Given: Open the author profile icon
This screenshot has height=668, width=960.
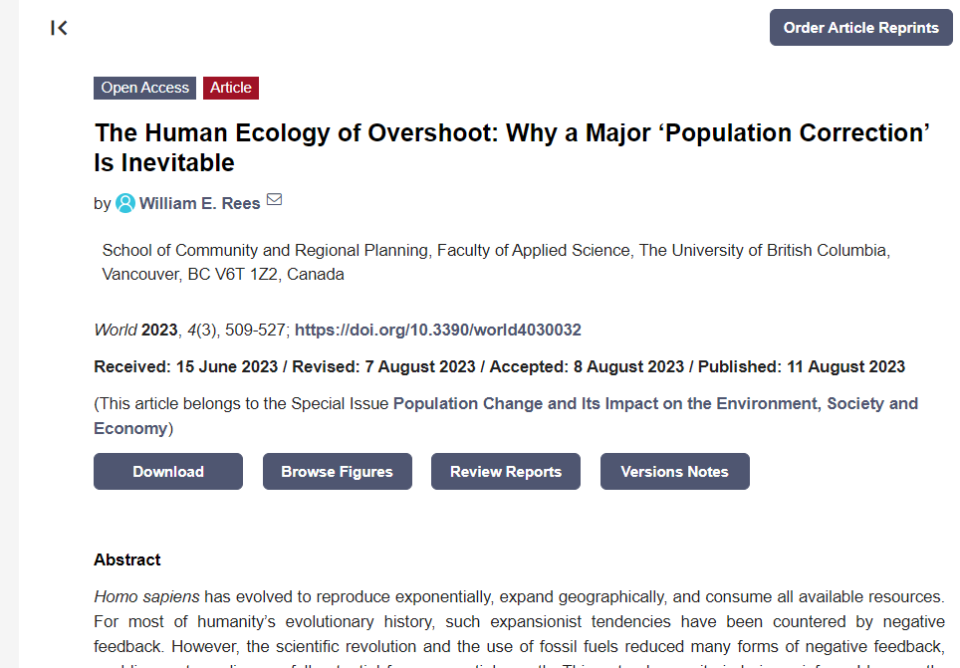Looking at the screenshot, I should [x=125, y=203].
